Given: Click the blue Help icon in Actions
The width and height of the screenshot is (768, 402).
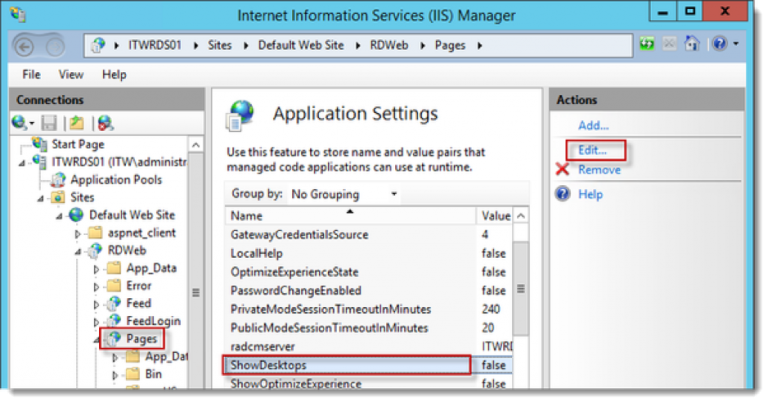Looking at the screenshot, I should point(563,193).
